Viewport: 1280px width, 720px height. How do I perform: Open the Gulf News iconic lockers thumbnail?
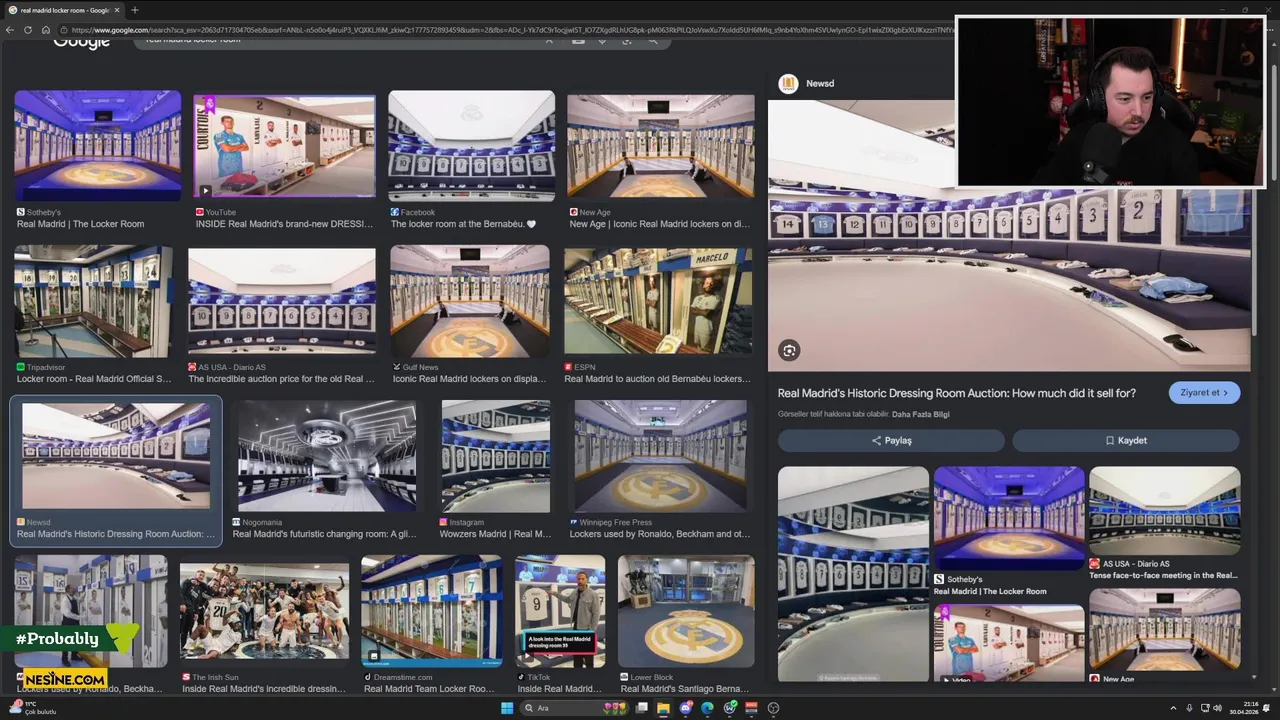click(x=470, y=301)
